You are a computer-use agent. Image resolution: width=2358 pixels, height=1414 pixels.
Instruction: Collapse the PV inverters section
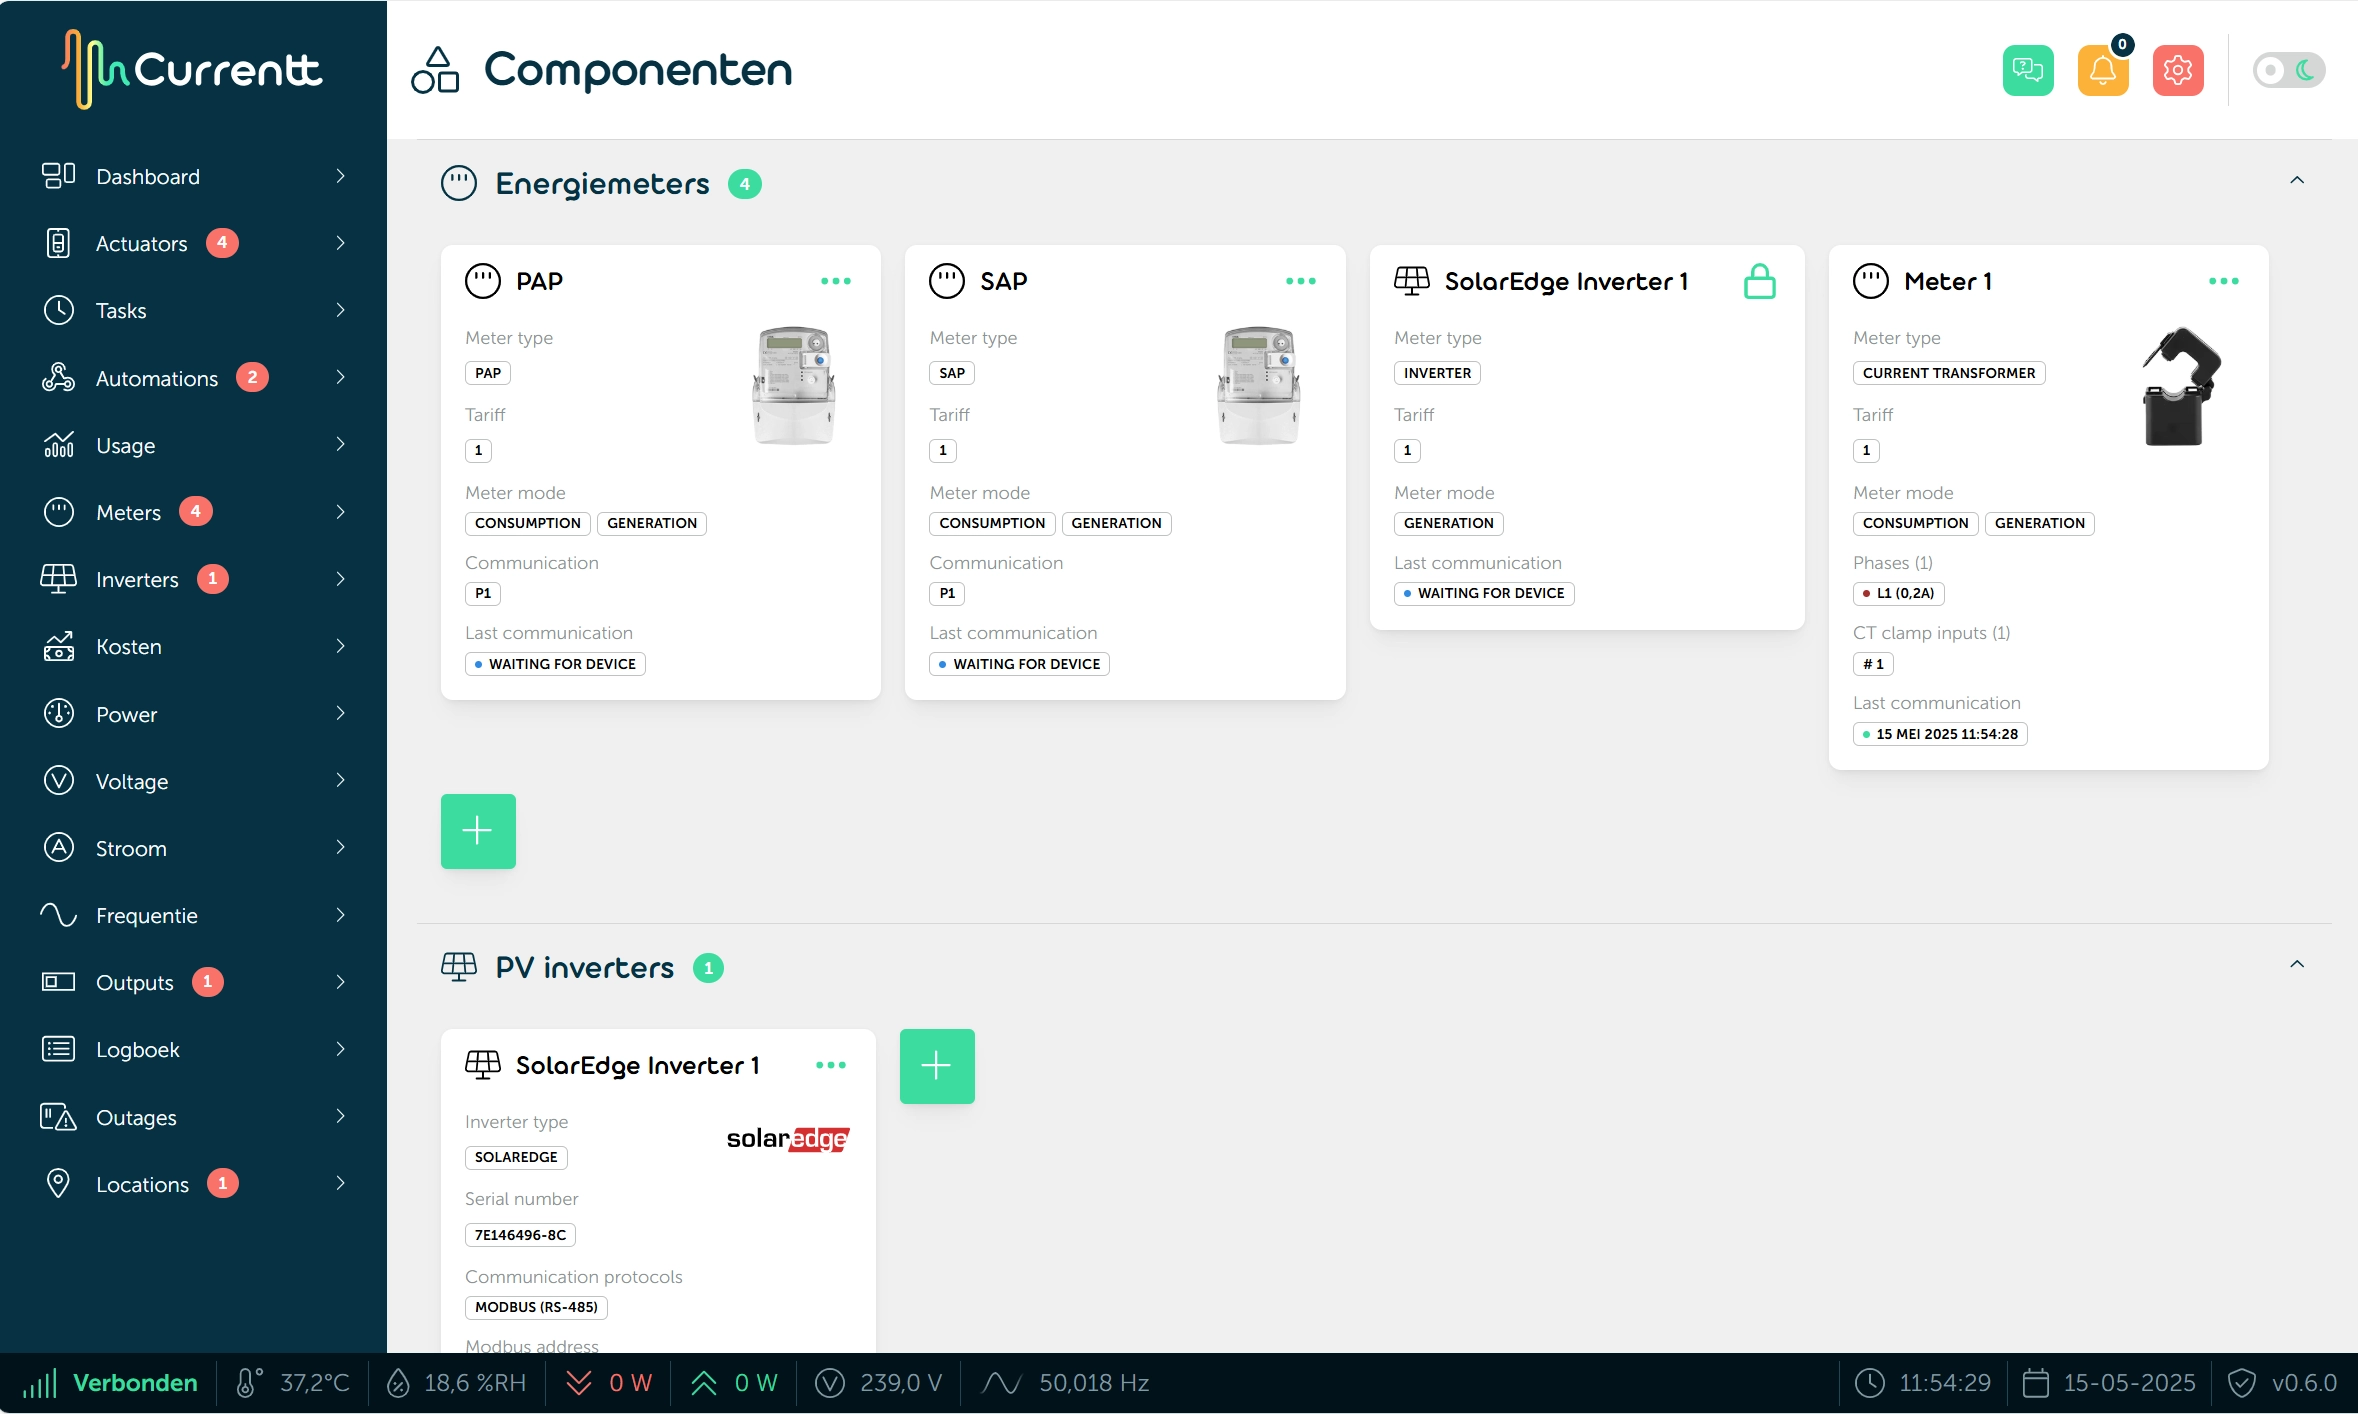[2296, 964]
